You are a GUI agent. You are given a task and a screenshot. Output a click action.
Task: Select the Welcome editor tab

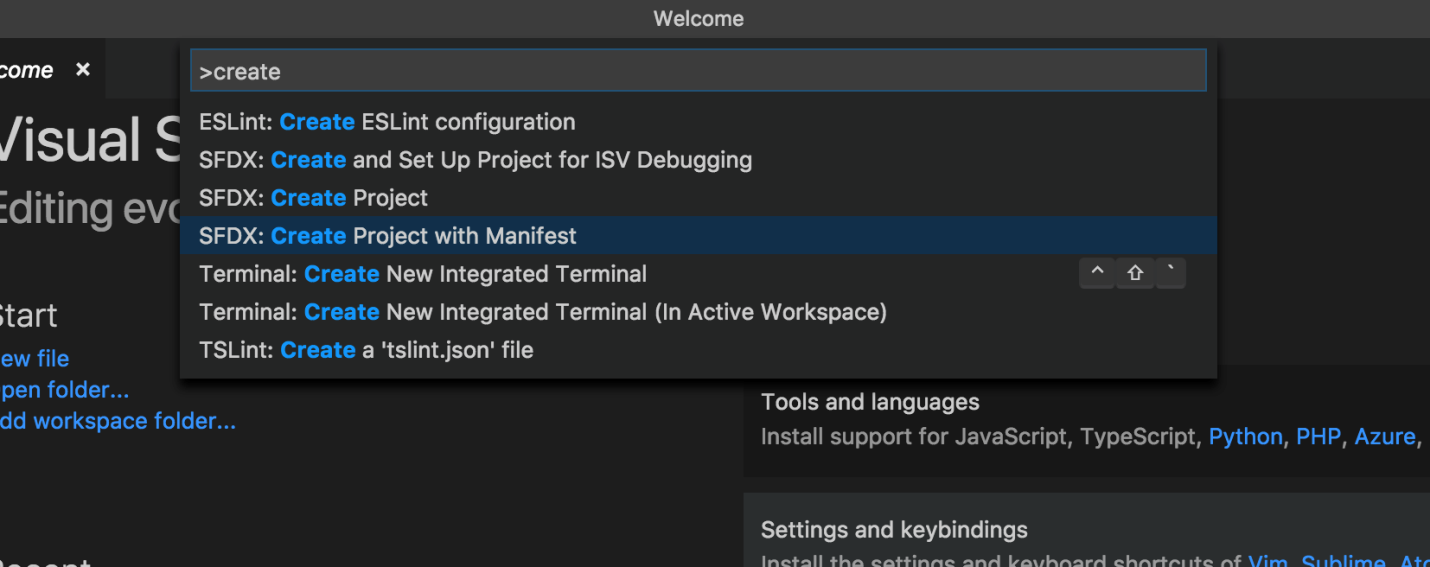pos(27,70)
